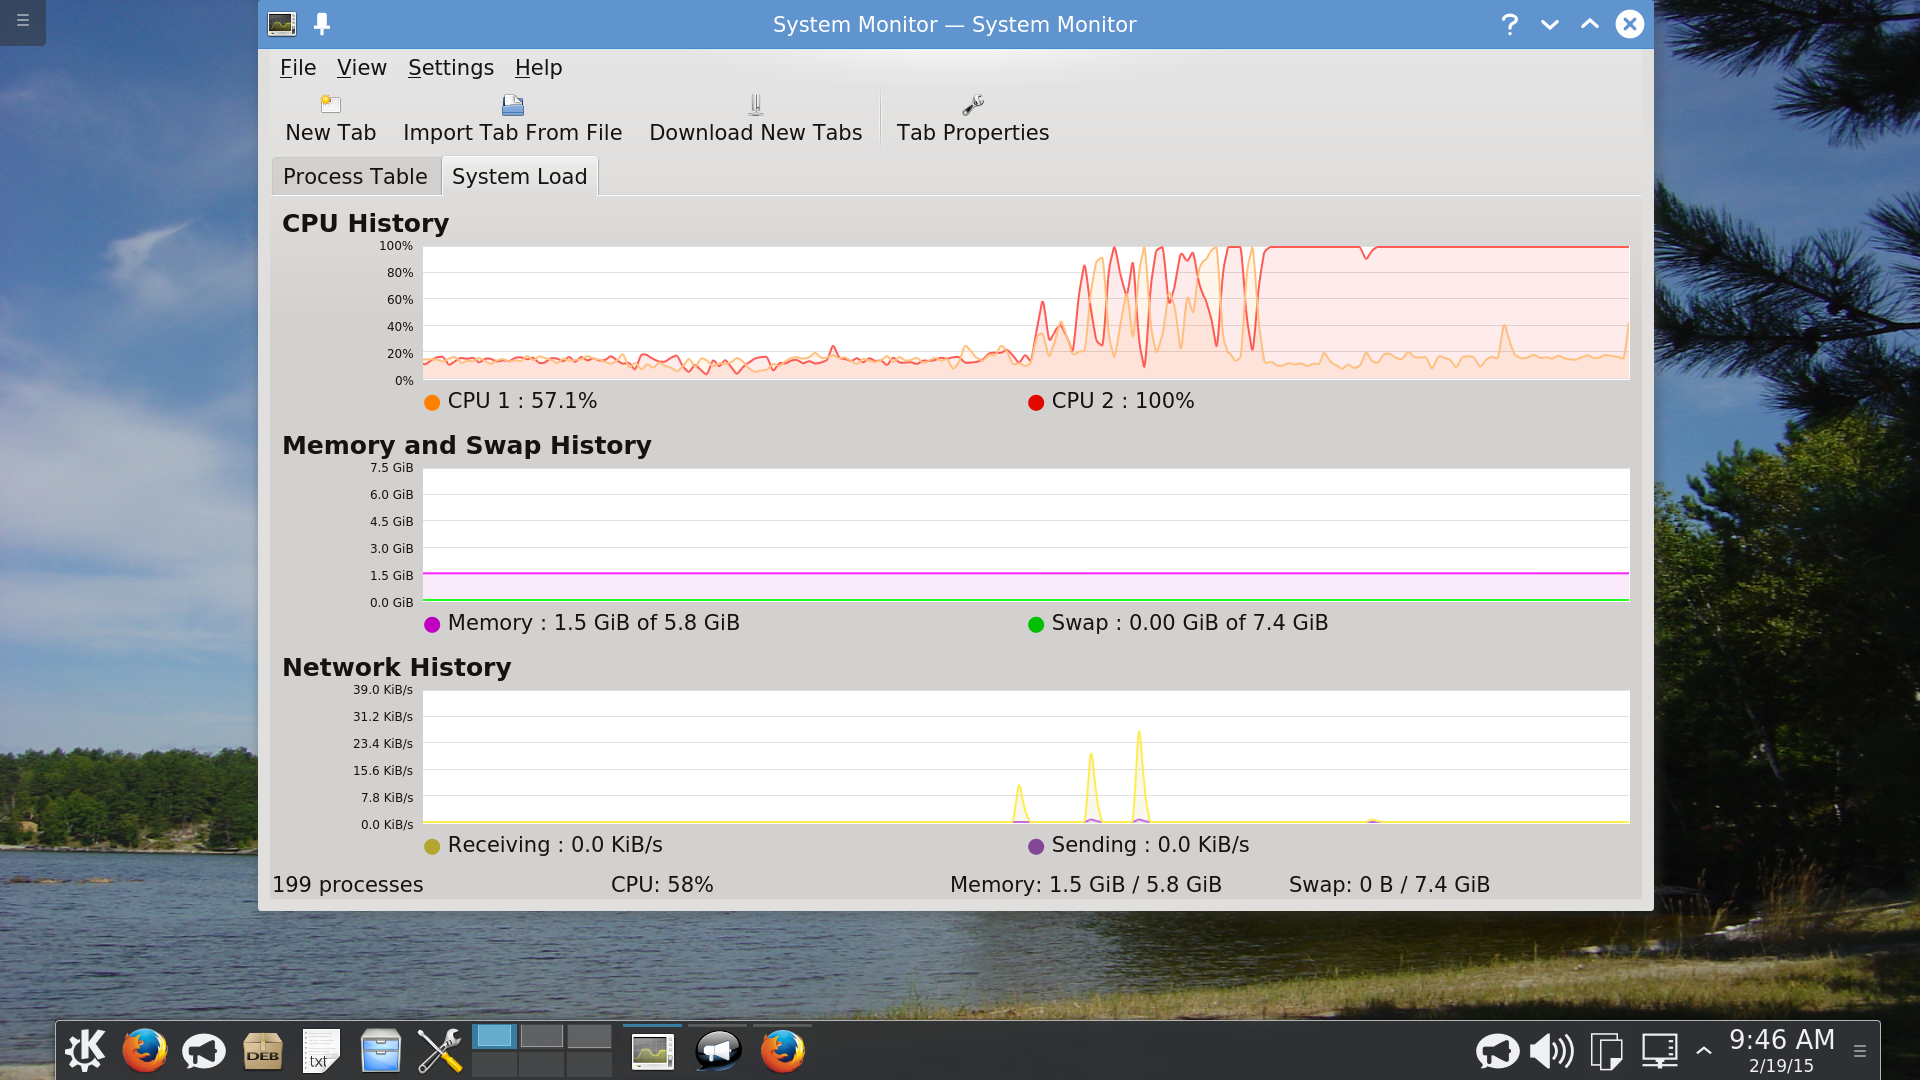Click 'Swap : 0.00 GiB of 7.4 GiB' label

coord(1189,622)
